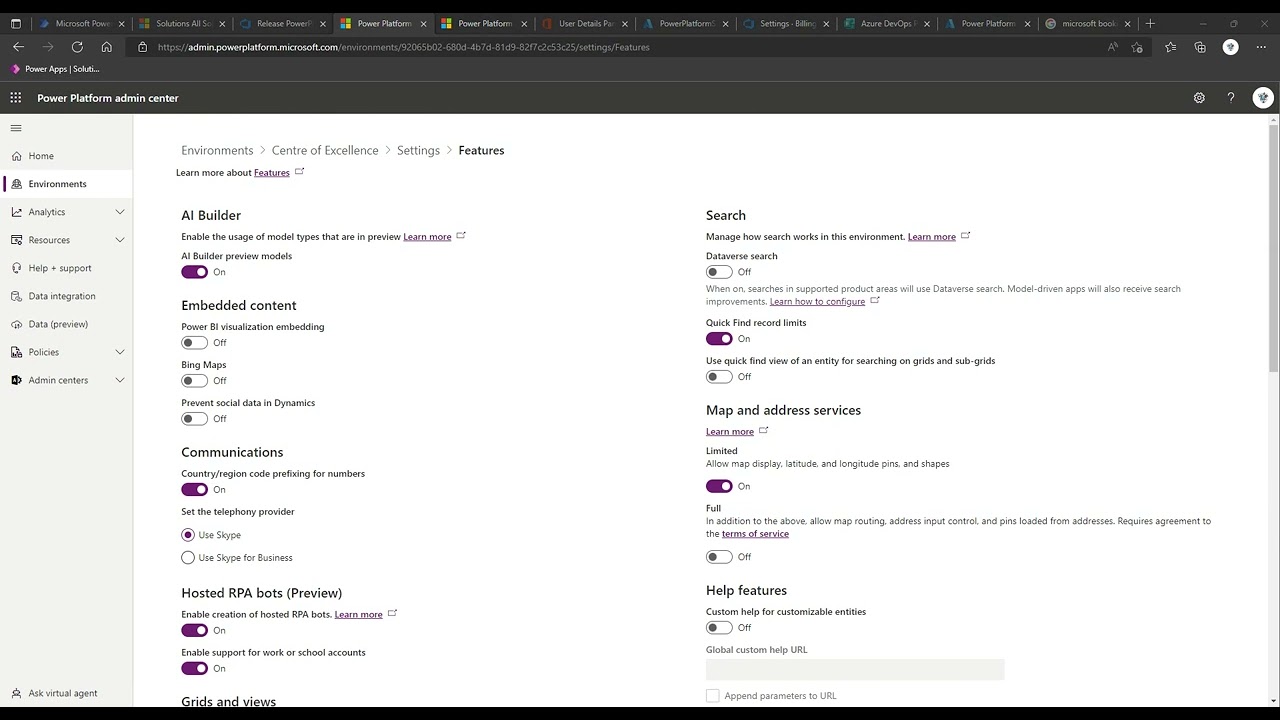Click the Data (preview) icon
This screenshot has height=720, width=1280.
(17, 324)
